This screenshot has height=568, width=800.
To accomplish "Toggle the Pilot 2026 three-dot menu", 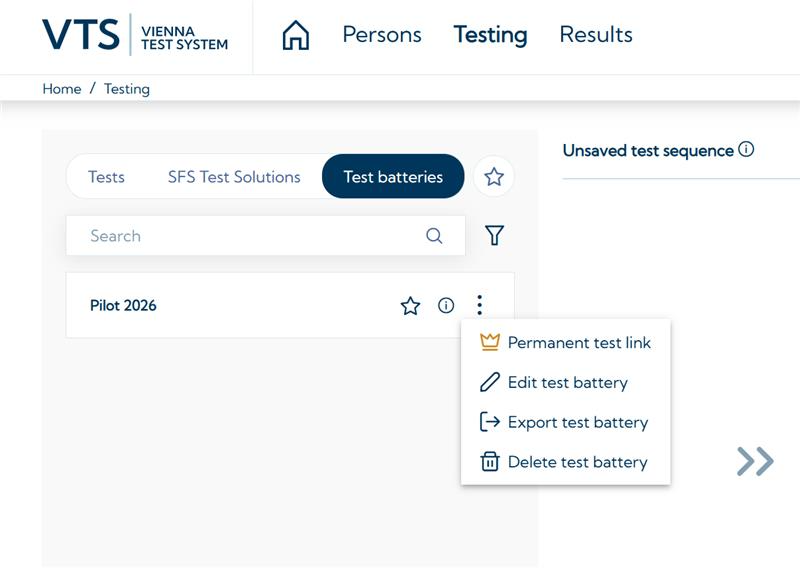I will (480, 305).
